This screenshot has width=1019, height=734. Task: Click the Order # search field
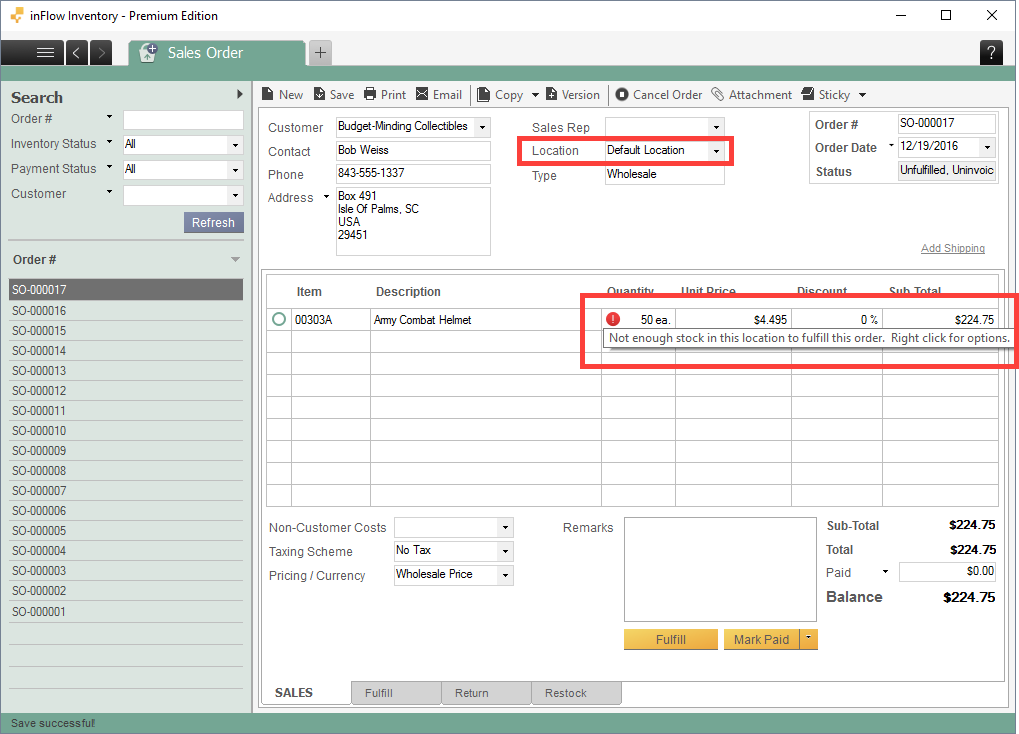point(183,120)
